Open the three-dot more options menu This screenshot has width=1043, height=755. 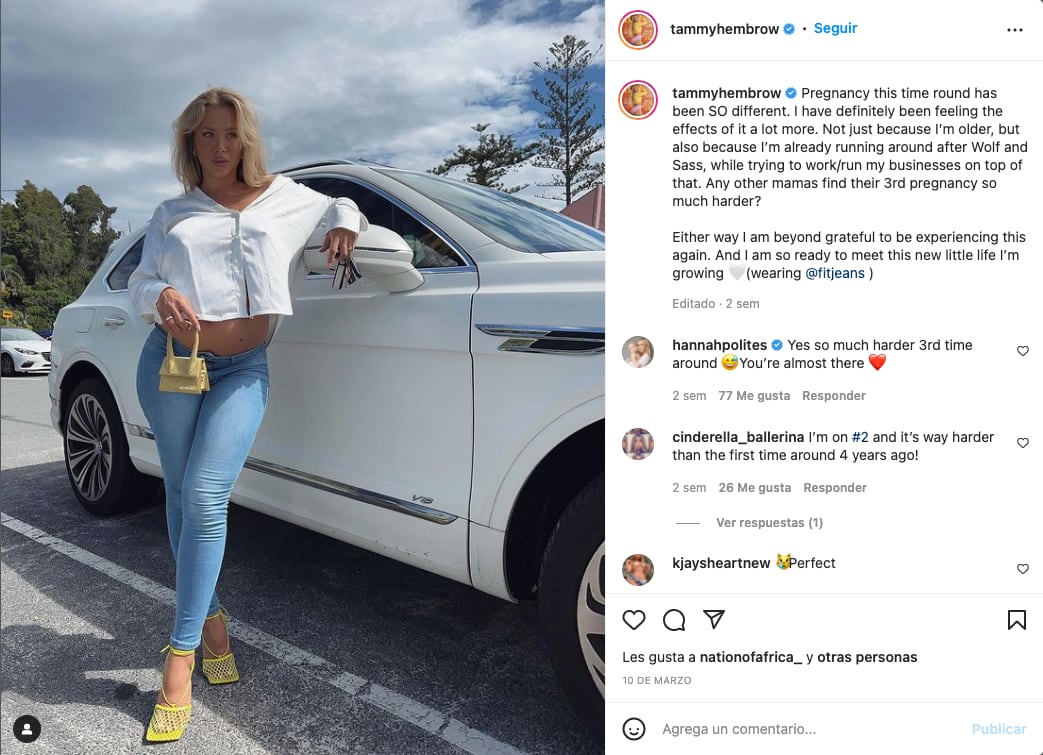click(1014, 30)
